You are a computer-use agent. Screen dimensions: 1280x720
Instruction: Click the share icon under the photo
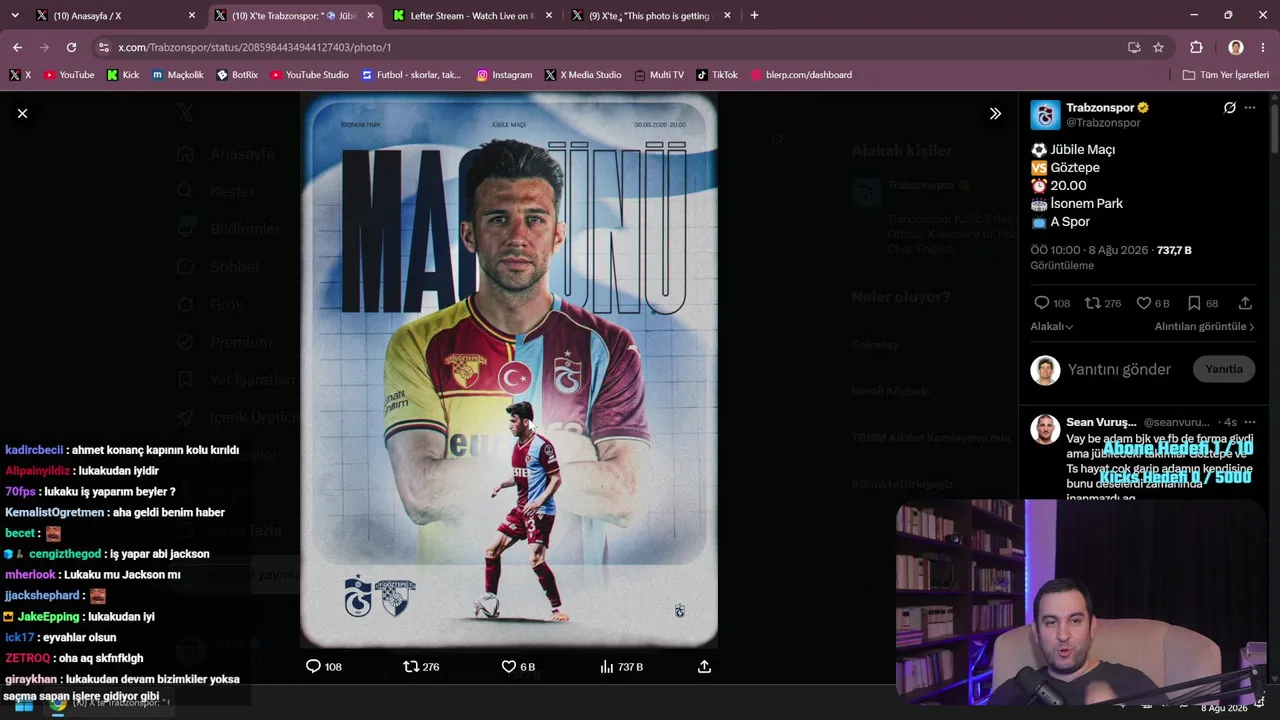tap(704, 667)
